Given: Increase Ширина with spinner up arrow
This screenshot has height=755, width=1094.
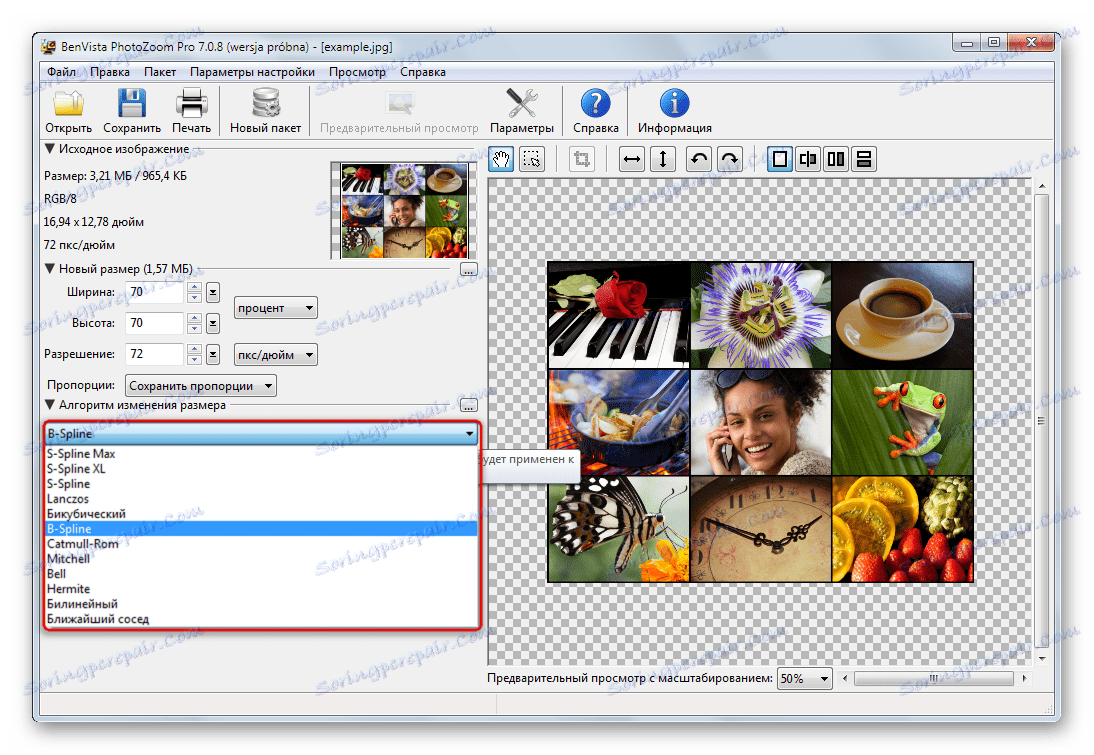Looking at the screenshot, I should 195,287.
